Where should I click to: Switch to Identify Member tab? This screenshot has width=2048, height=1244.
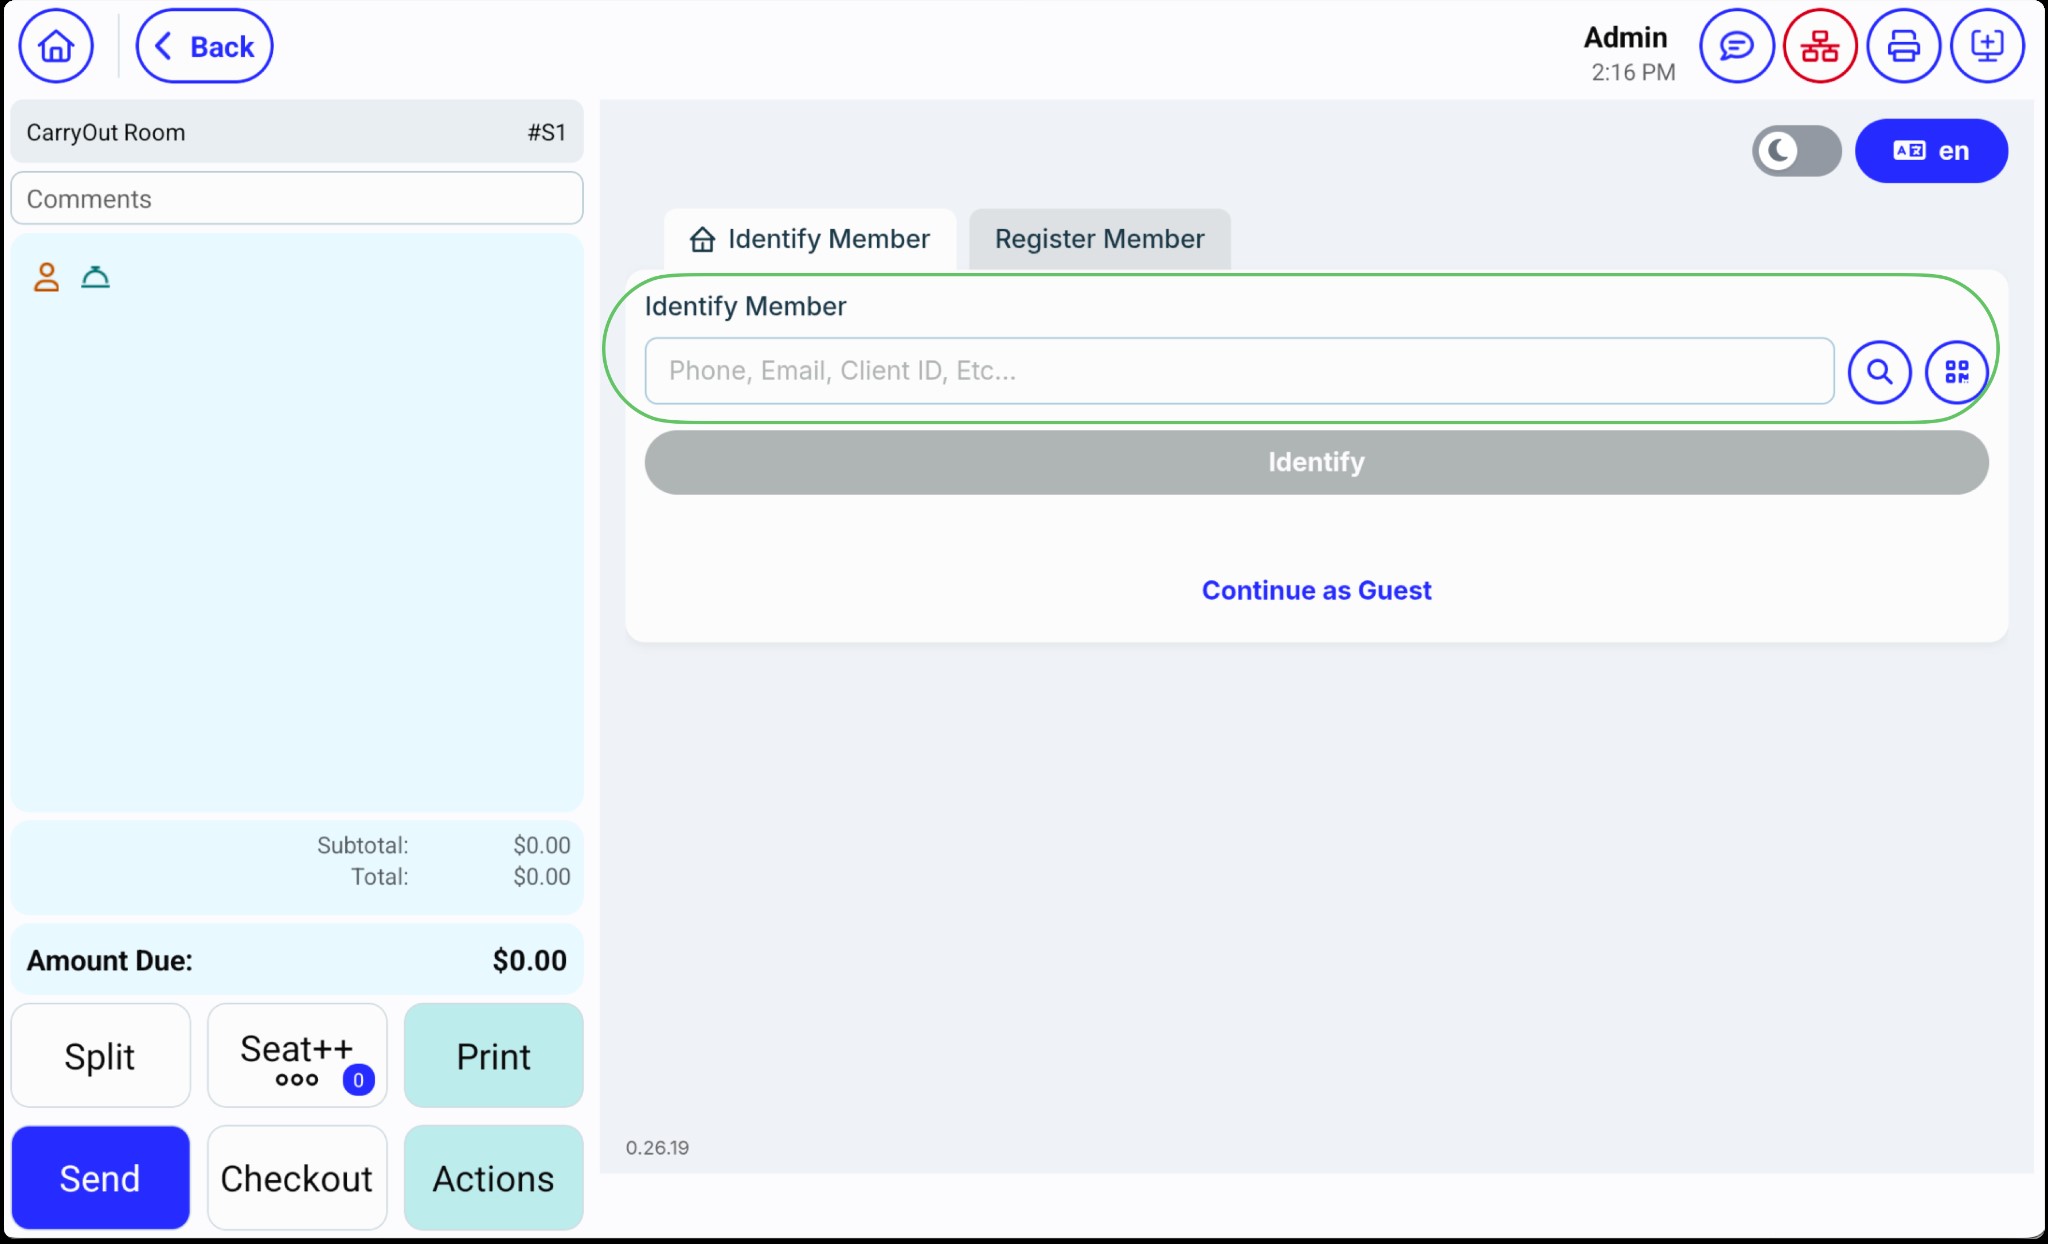(x=810, y=239)
